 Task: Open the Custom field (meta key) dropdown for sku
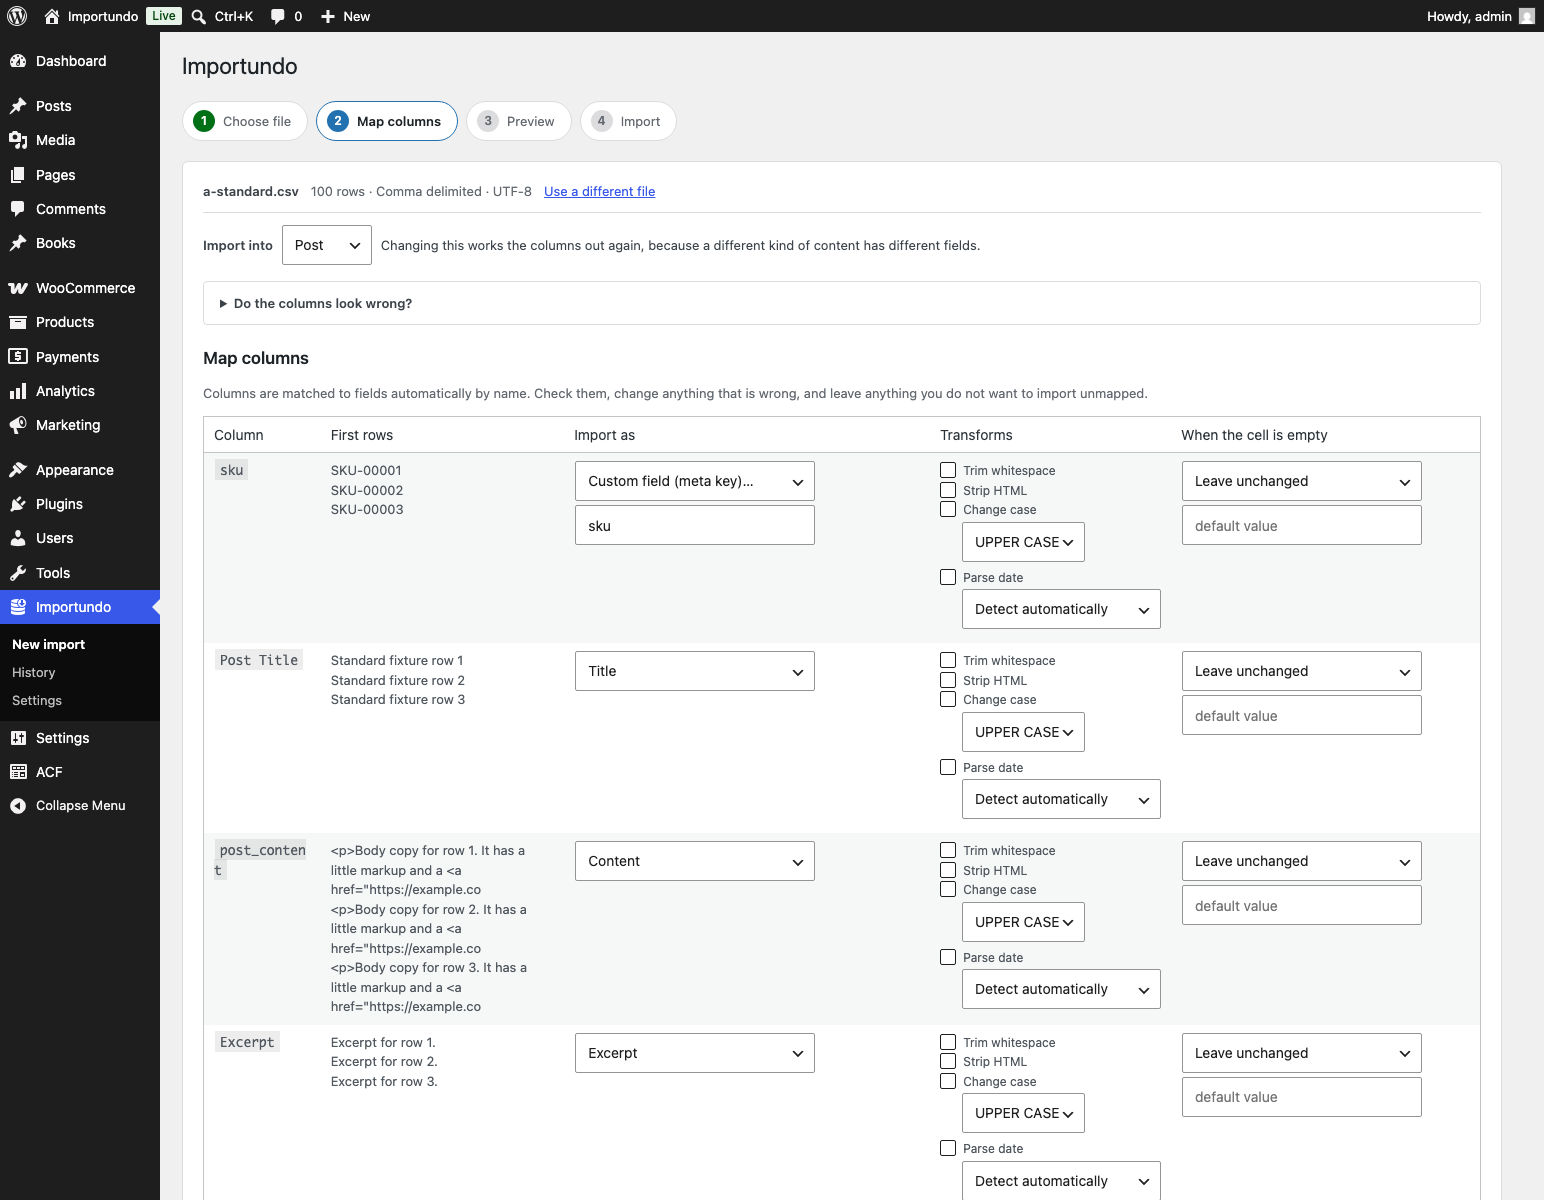tap(695, 481)
